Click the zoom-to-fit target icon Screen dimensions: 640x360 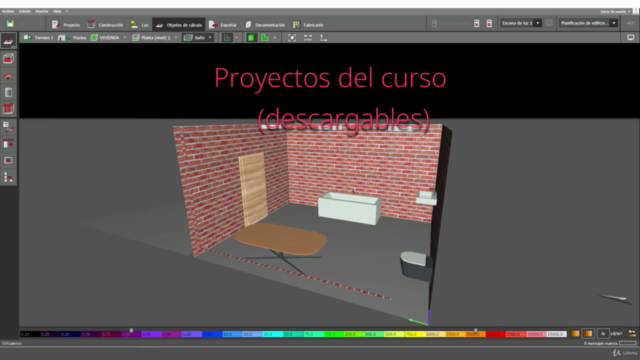[x=292, y=38]
